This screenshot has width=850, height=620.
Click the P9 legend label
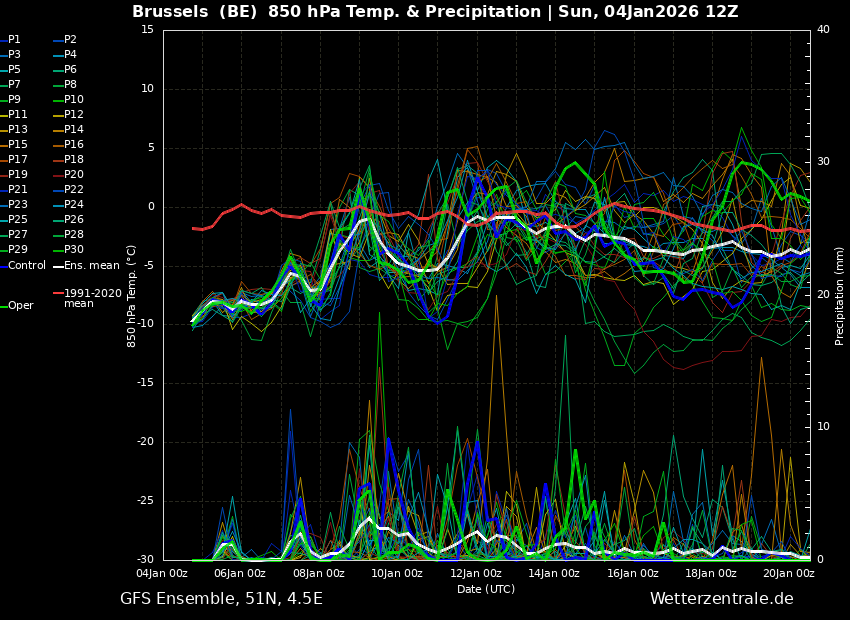coord(14,100)
